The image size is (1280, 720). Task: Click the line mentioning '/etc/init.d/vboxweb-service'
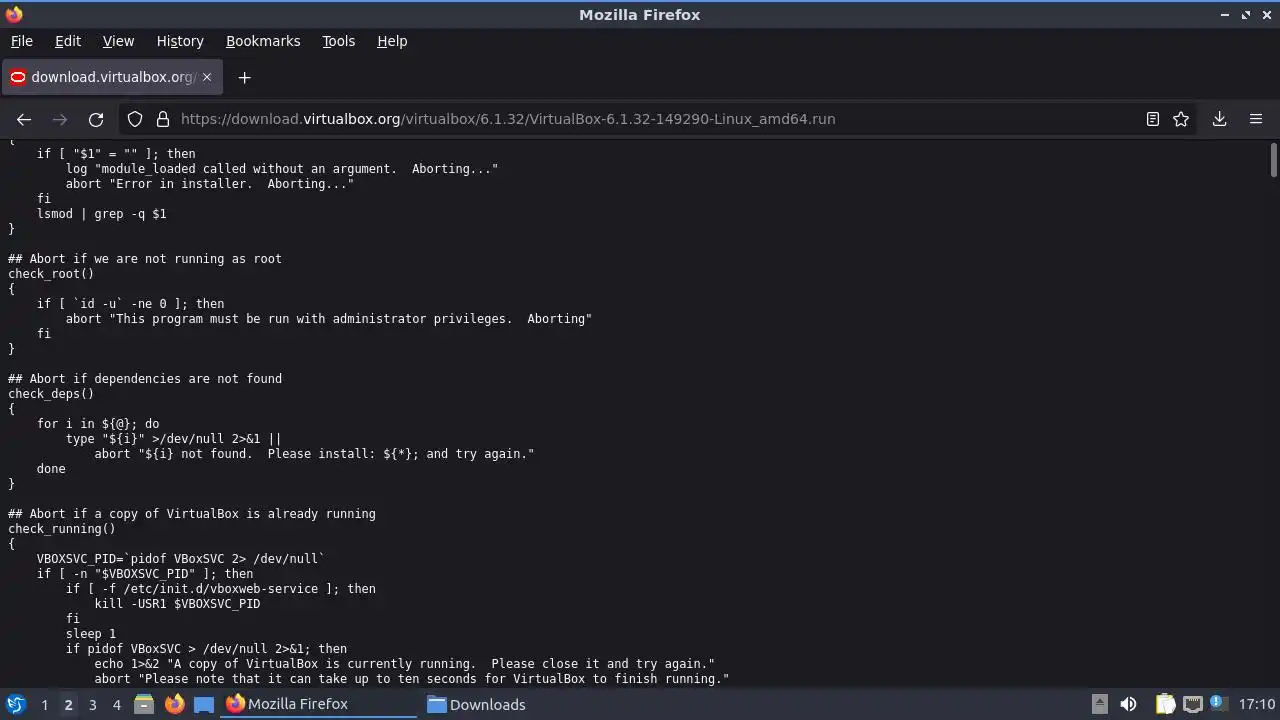pos(221,589)
